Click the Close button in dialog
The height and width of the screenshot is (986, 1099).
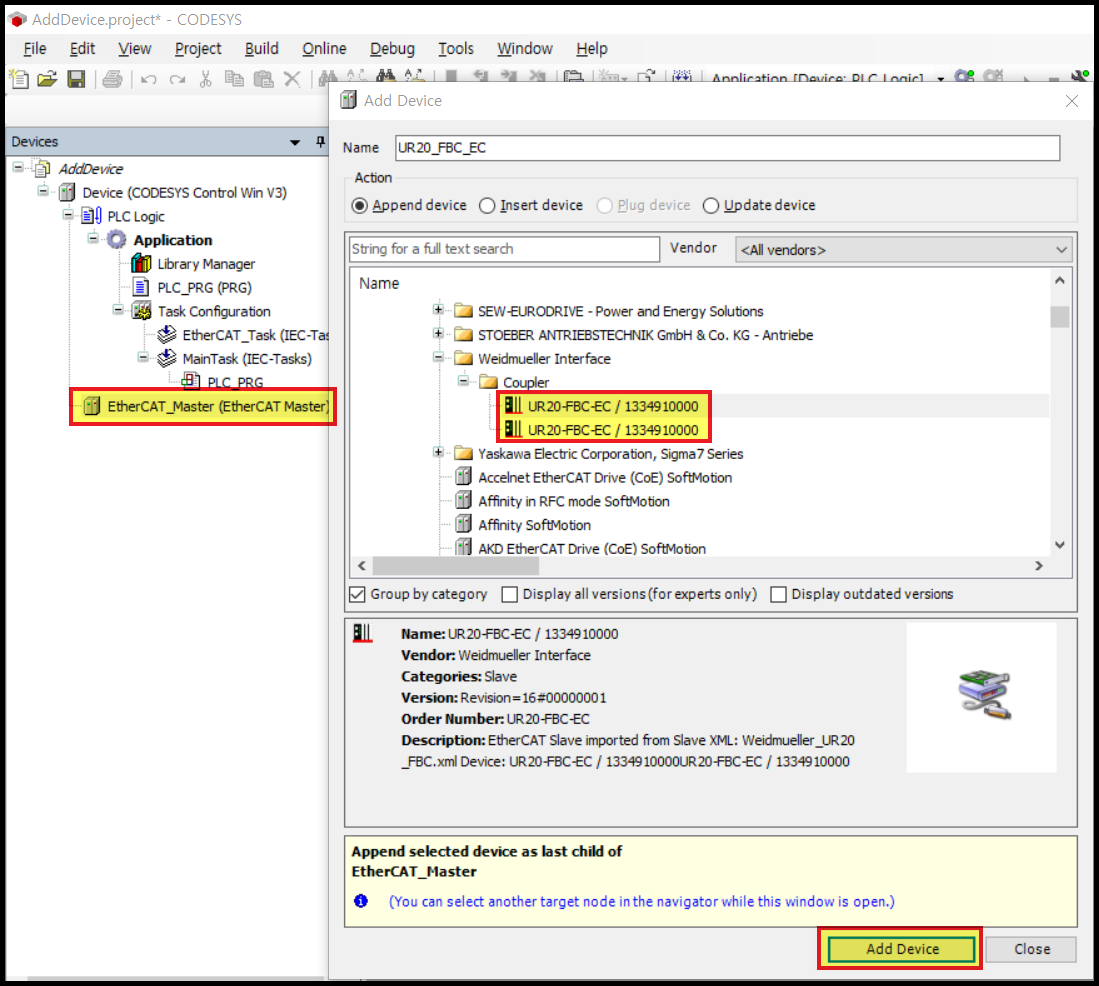tap(1031, 949)
